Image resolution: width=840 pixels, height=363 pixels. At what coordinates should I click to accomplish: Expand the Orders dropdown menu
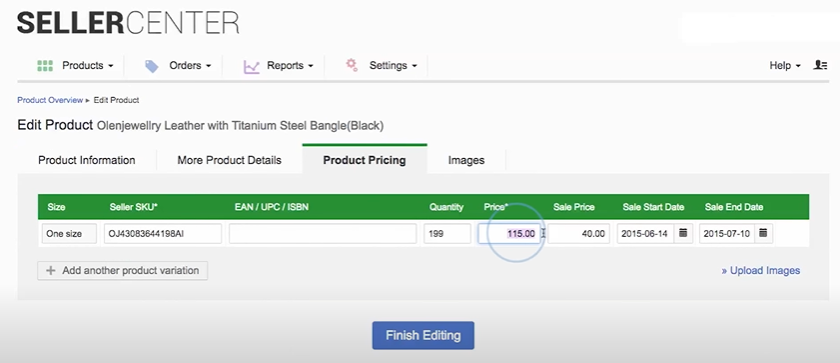coord(190,66)
